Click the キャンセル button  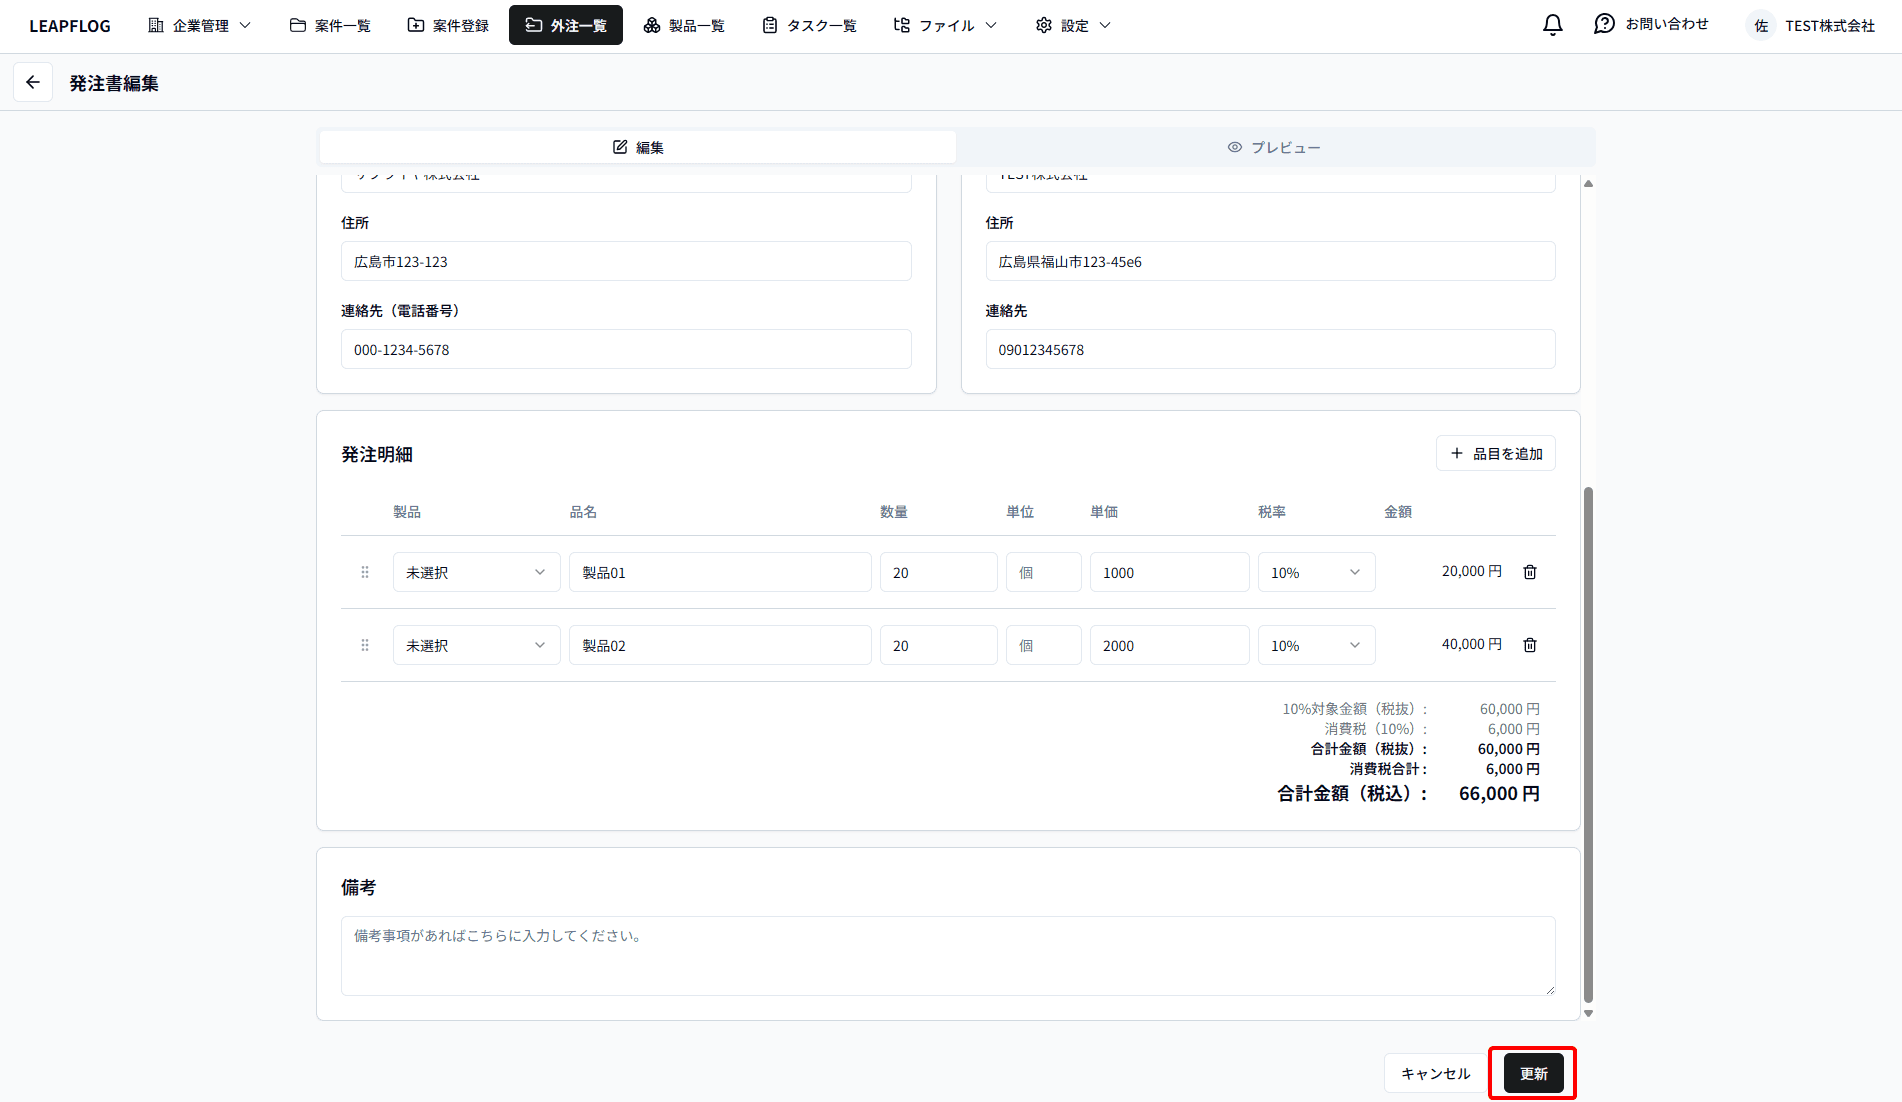pos(1435,1073)
